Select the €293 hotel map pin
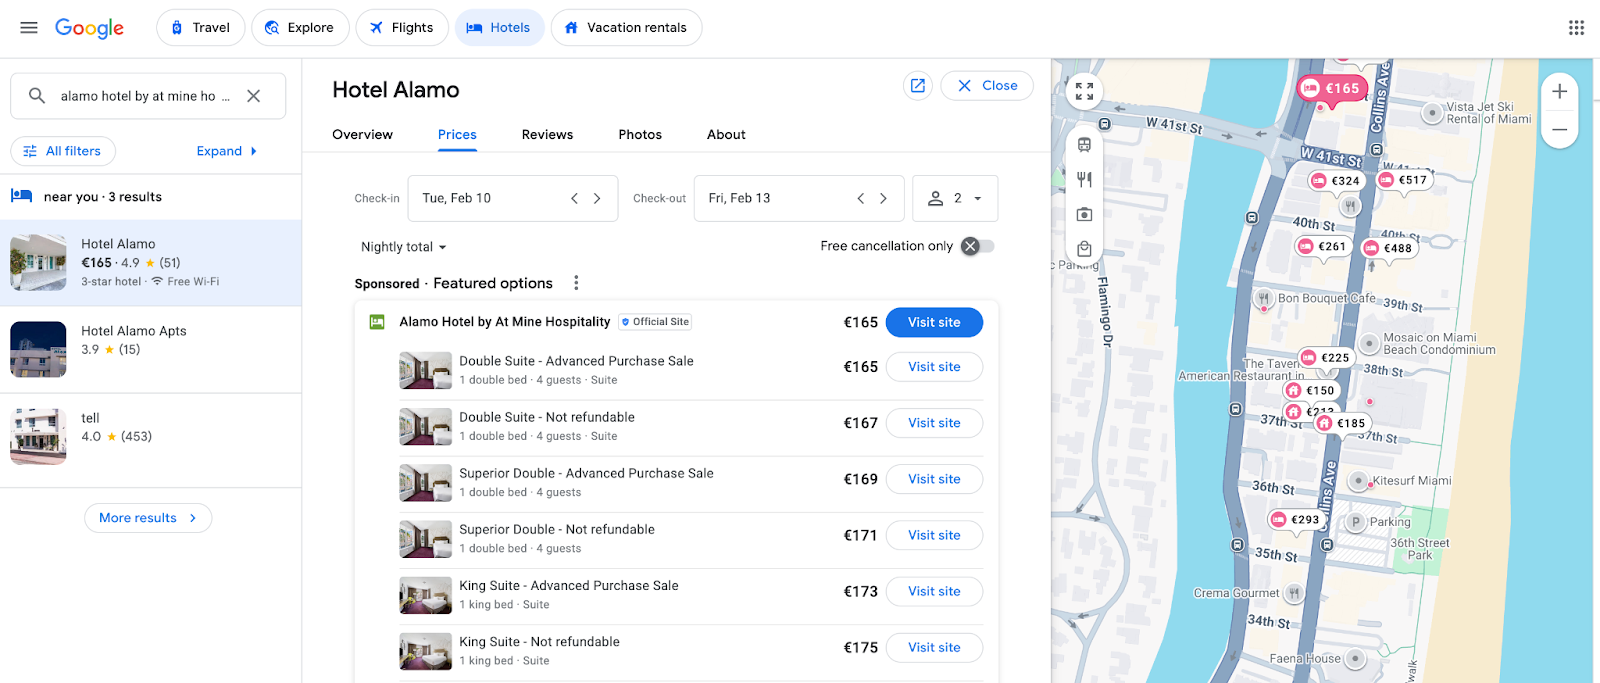 [1296, 520]
